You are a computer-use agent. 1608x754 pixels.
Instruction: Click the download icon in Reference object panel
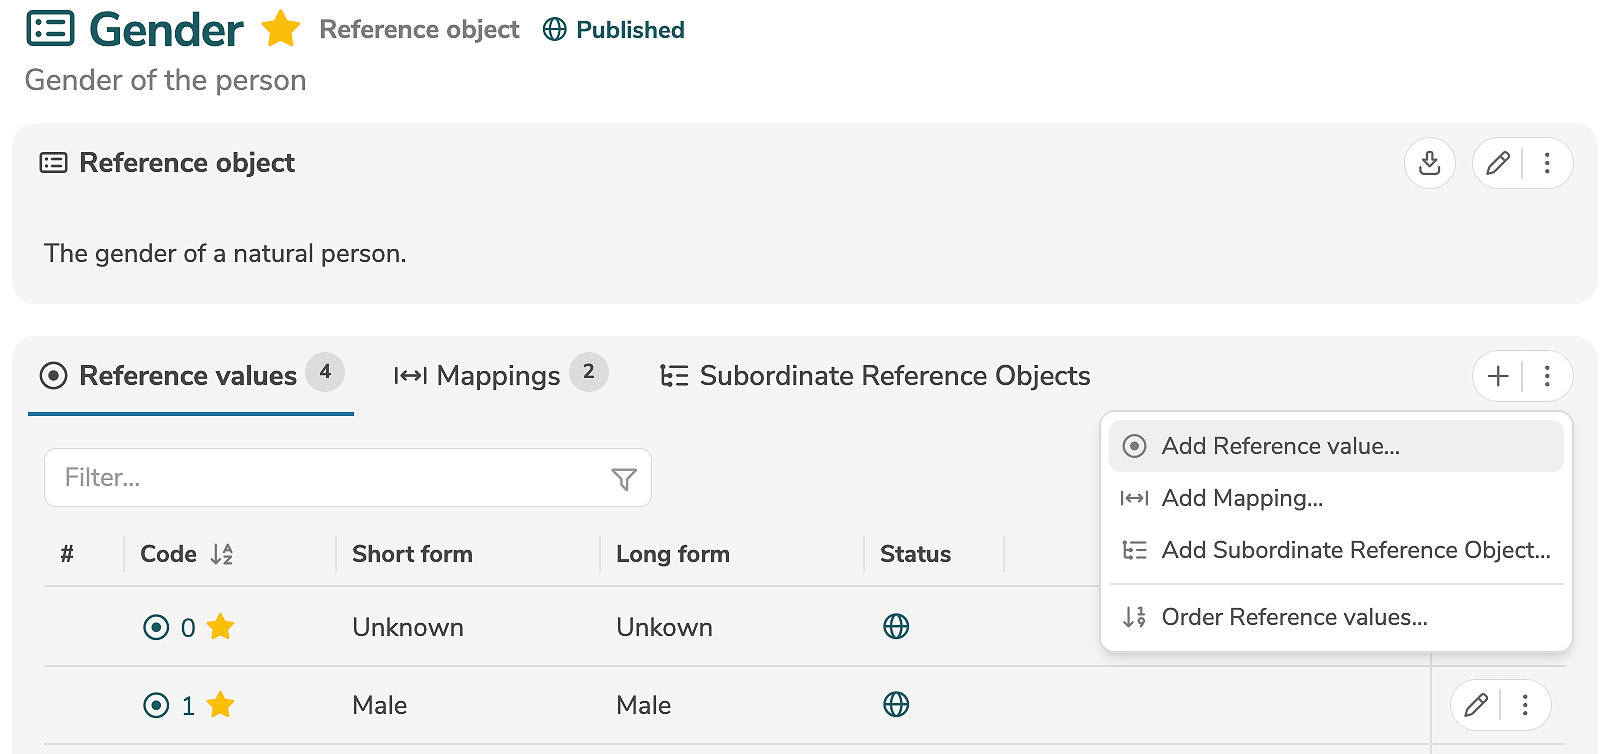[1429, 163]
